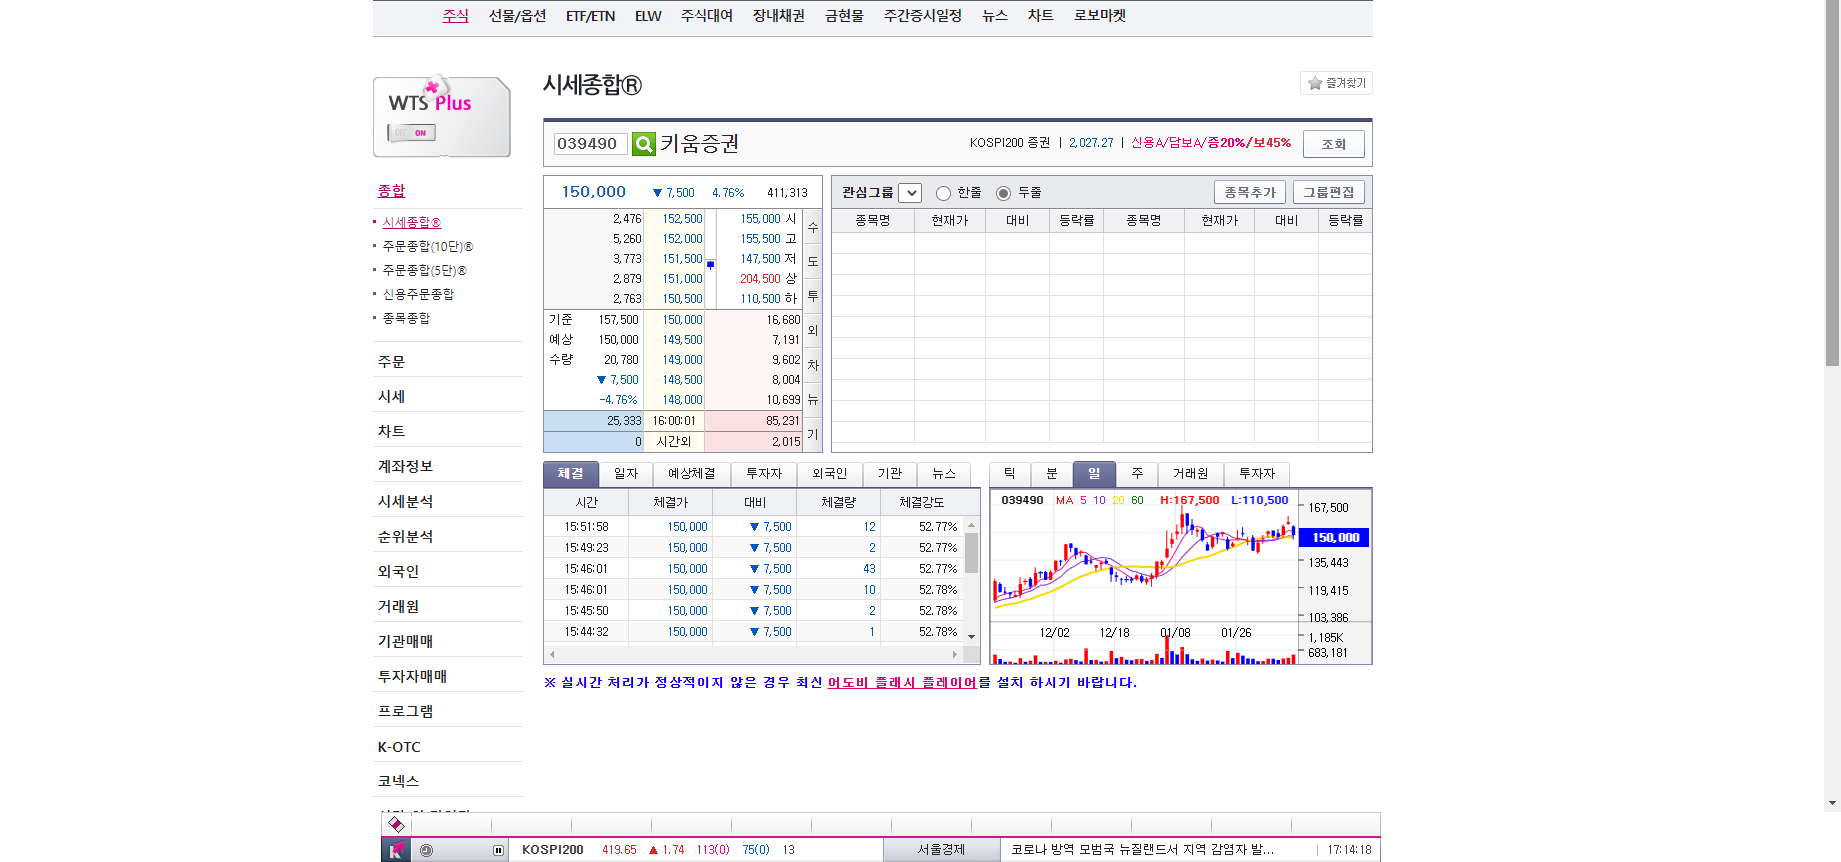The width and height of the screenshot is (1841, 862).
Task: Expand the 순위분석 sidebar section
Action: click(x=405, y=537)
